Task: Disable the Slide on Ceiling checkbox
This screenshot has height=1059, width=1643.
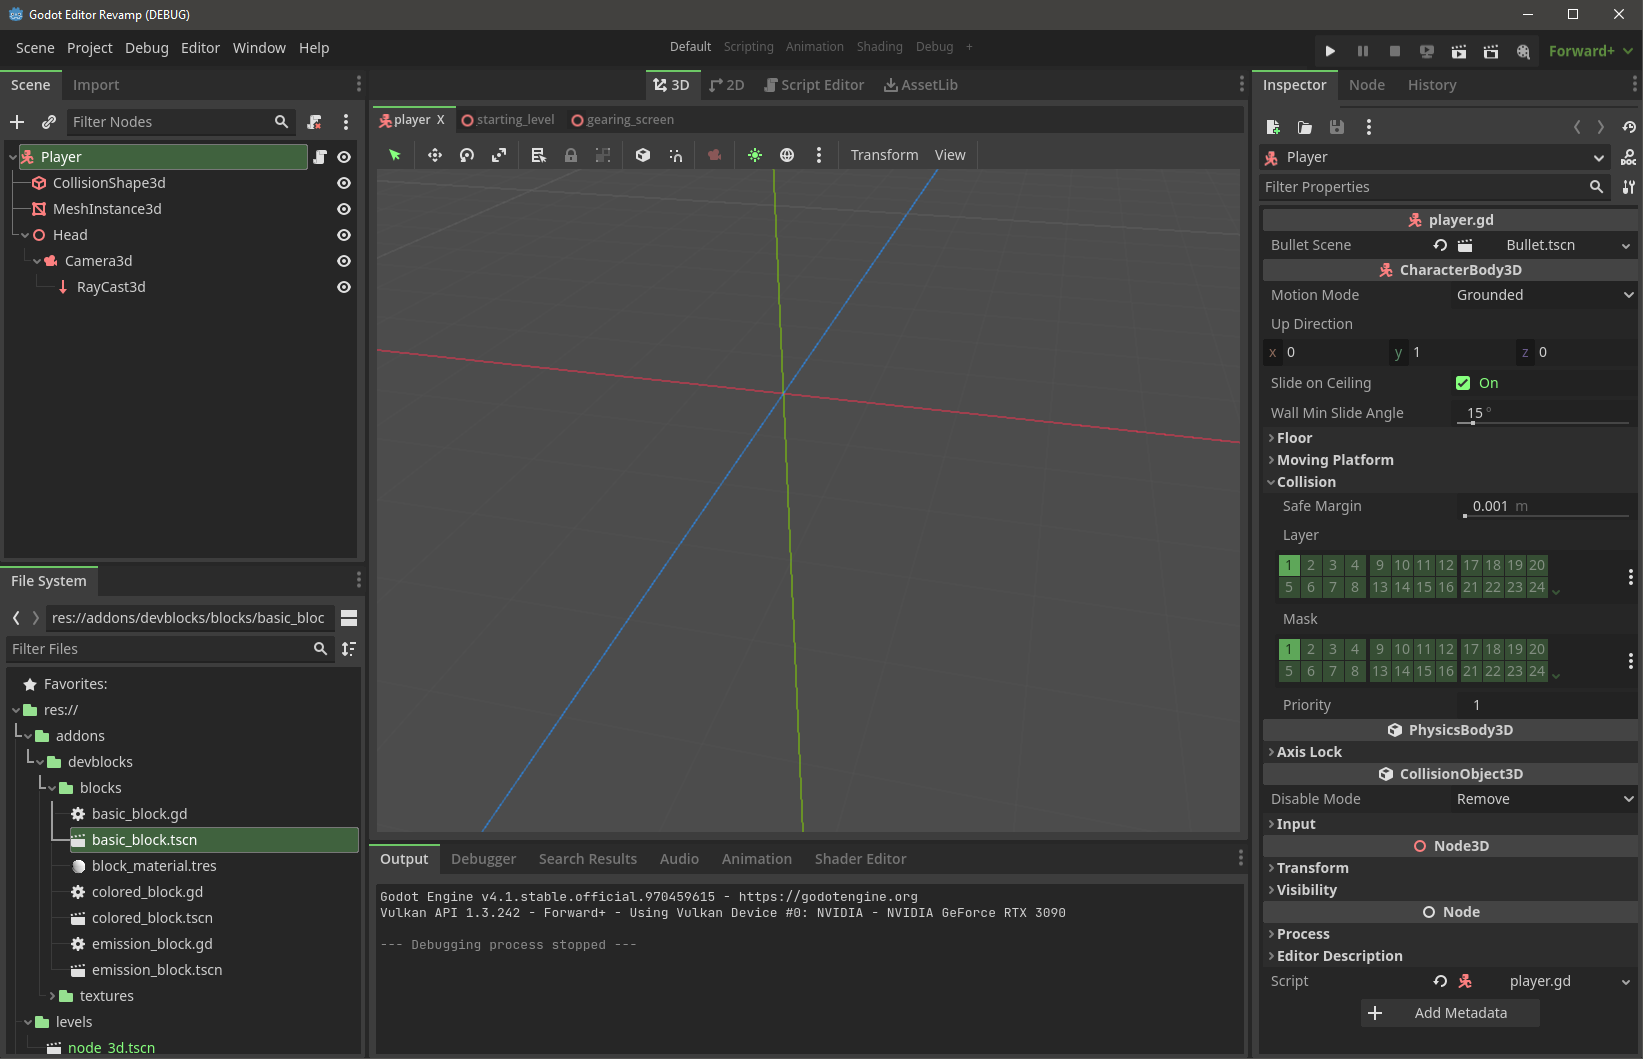Action: coord(1463,382)
